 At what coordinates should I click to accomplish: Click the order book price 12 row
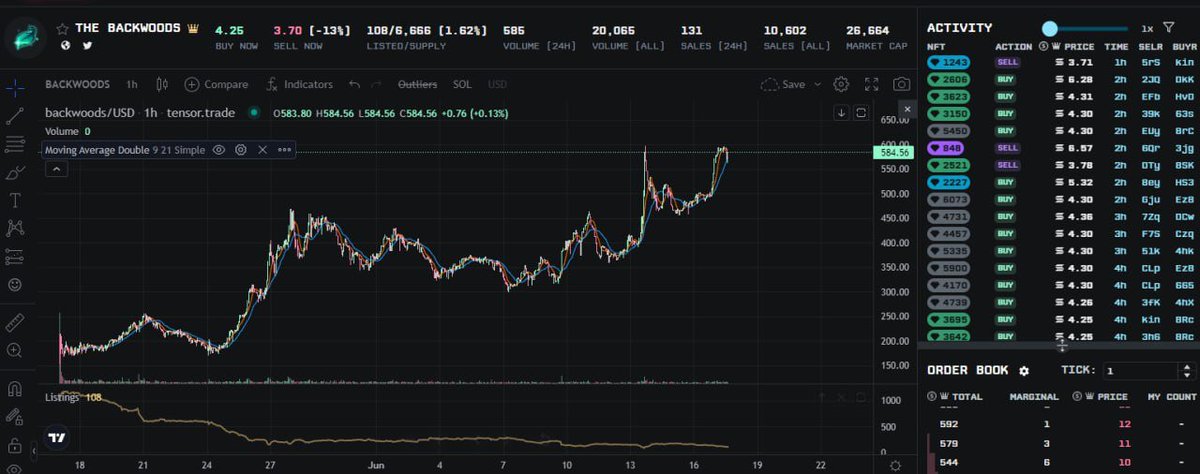pos(1060,424)
